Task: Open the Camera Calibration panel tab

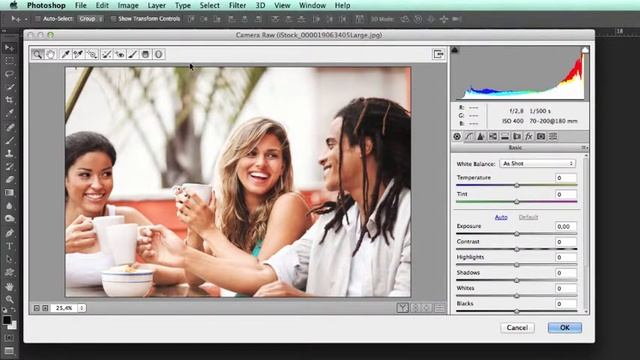Action: (x=541, y=136)
